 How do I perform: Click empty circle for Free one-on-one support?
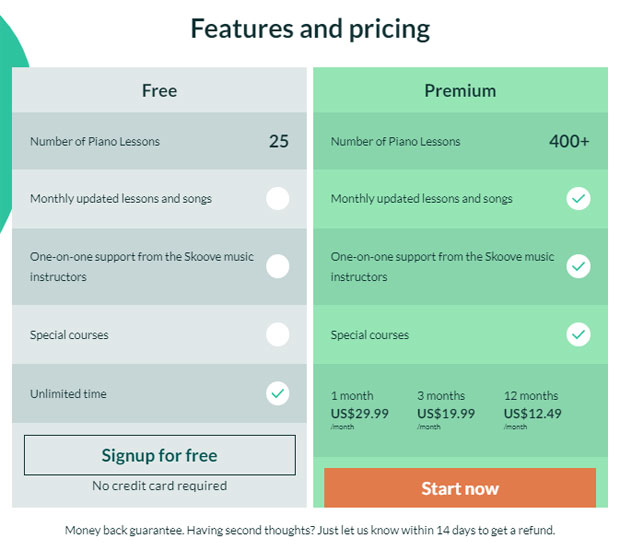[278, 266]
